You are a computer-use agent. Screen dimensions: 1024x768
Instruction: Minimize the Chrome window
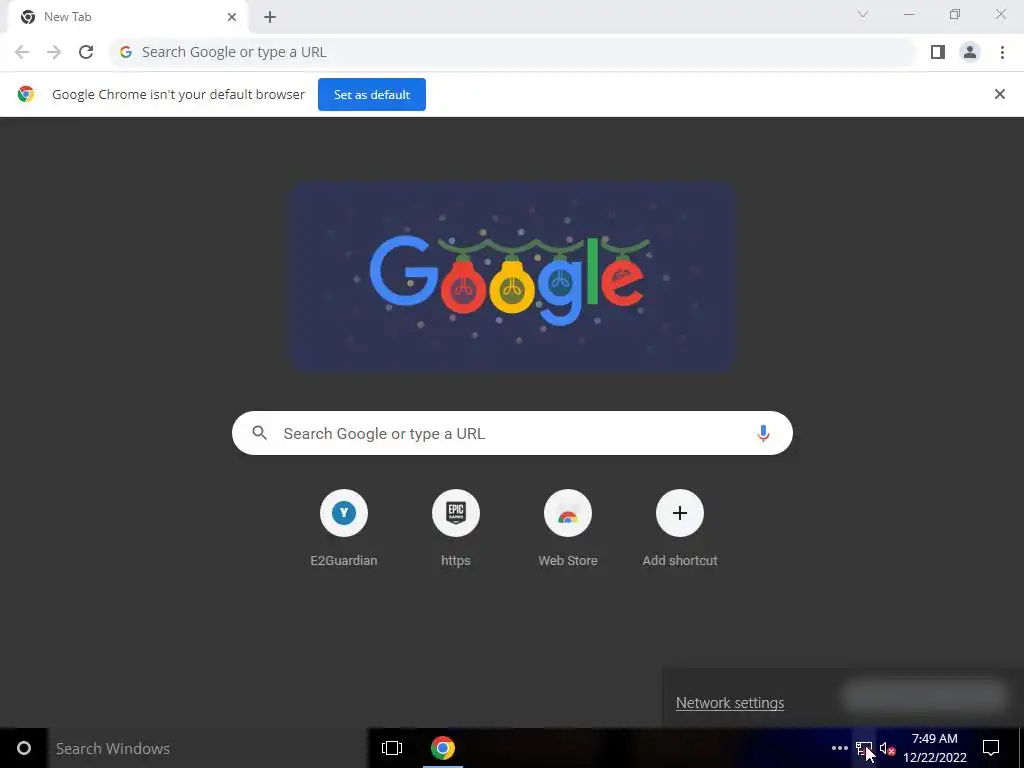click(909, 14)
